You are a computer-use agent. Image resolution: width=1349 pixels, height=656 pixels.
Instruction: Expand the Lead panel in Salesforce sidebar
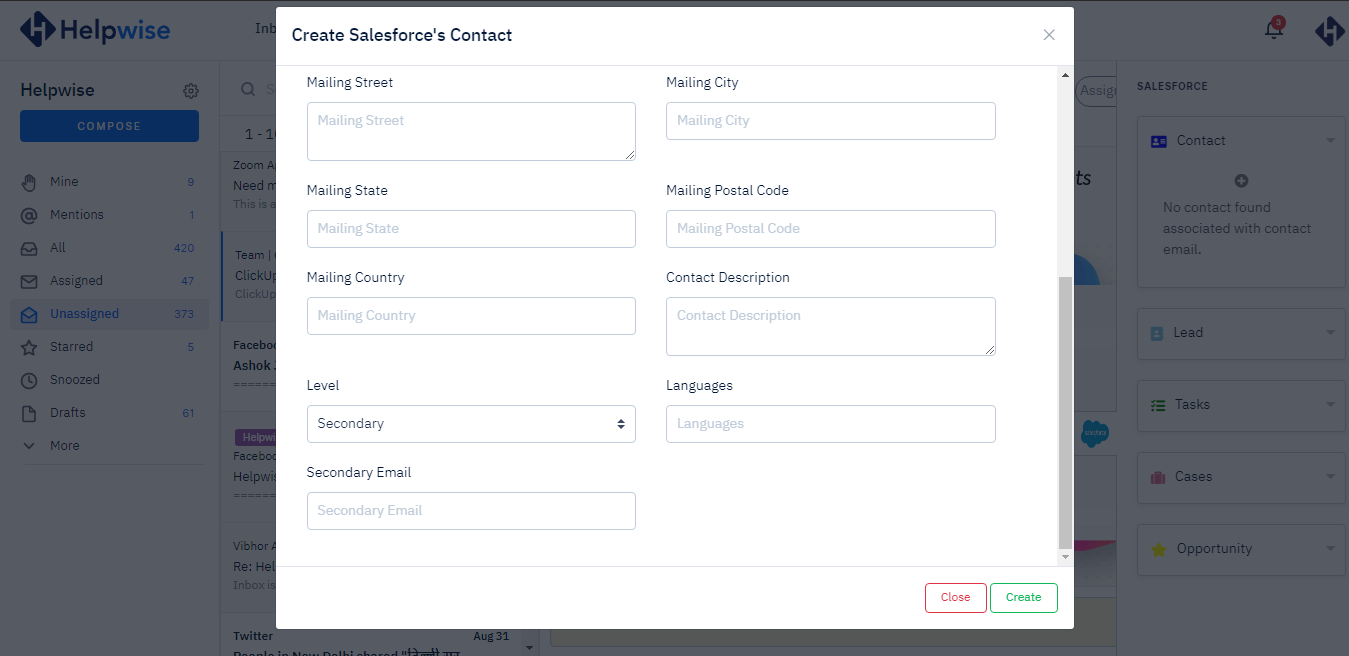point(1330,333)
